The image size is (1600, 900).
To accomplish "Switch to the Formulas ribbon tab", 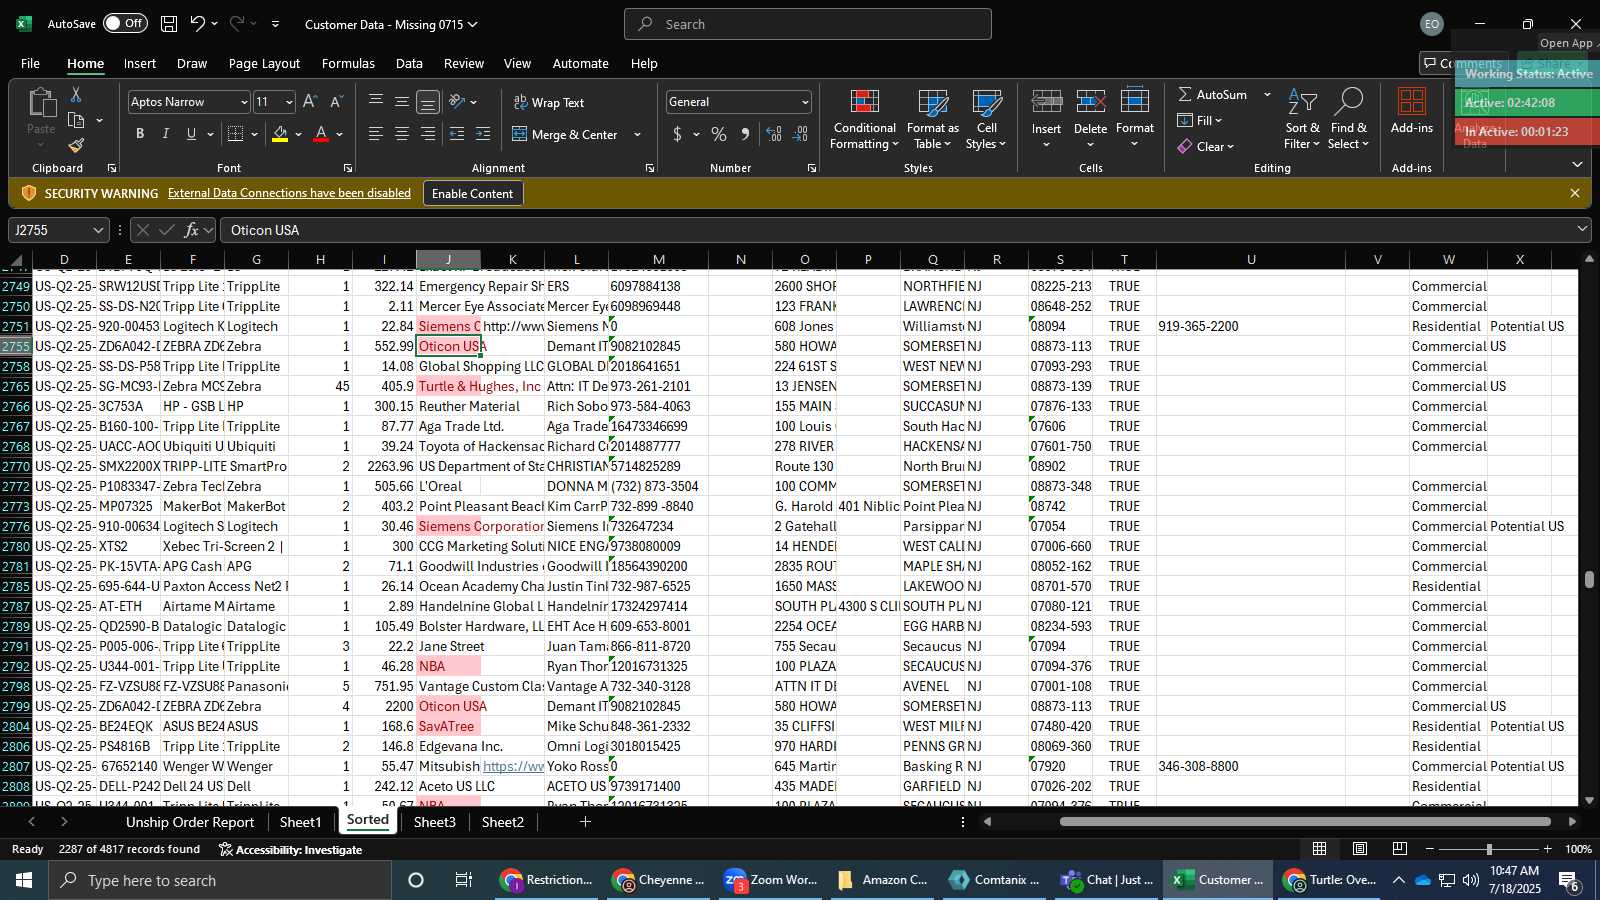I will [348, 63].
